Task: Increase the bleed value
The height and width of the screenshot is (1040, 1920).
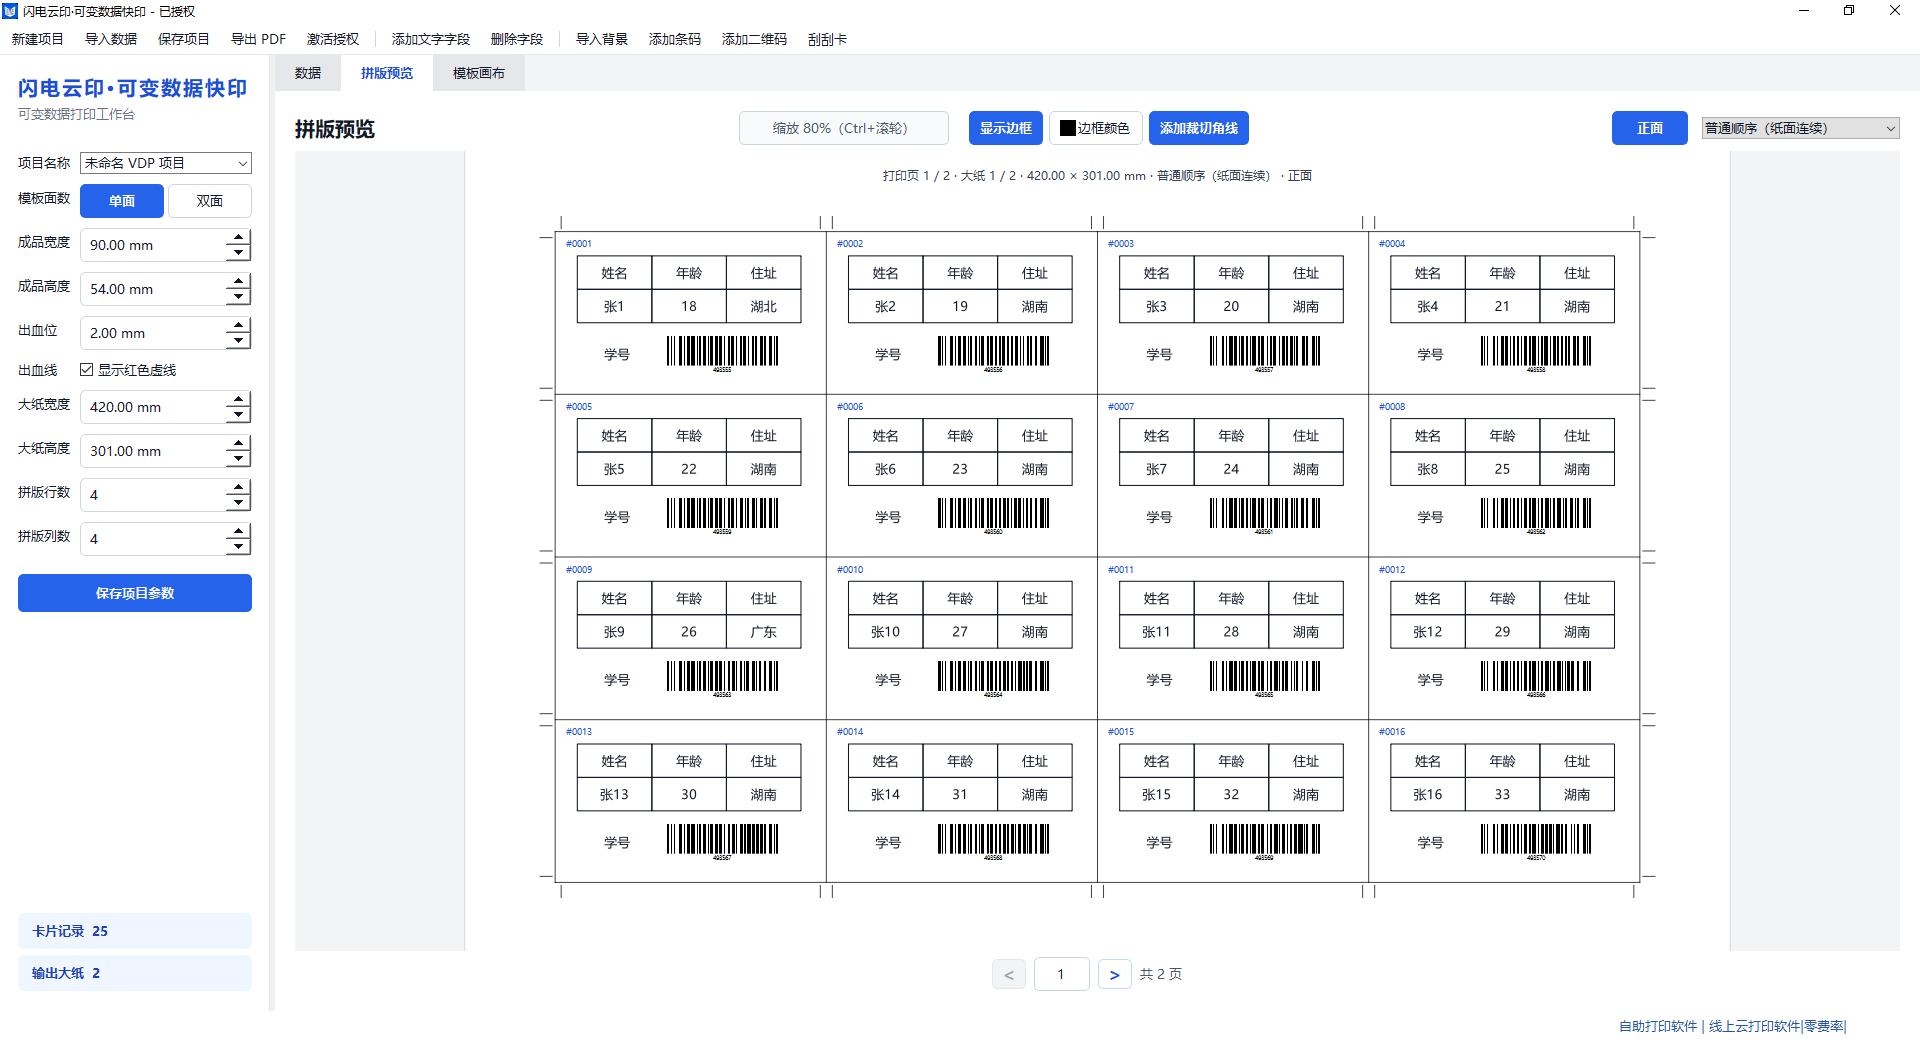Action: click(238, 325)
